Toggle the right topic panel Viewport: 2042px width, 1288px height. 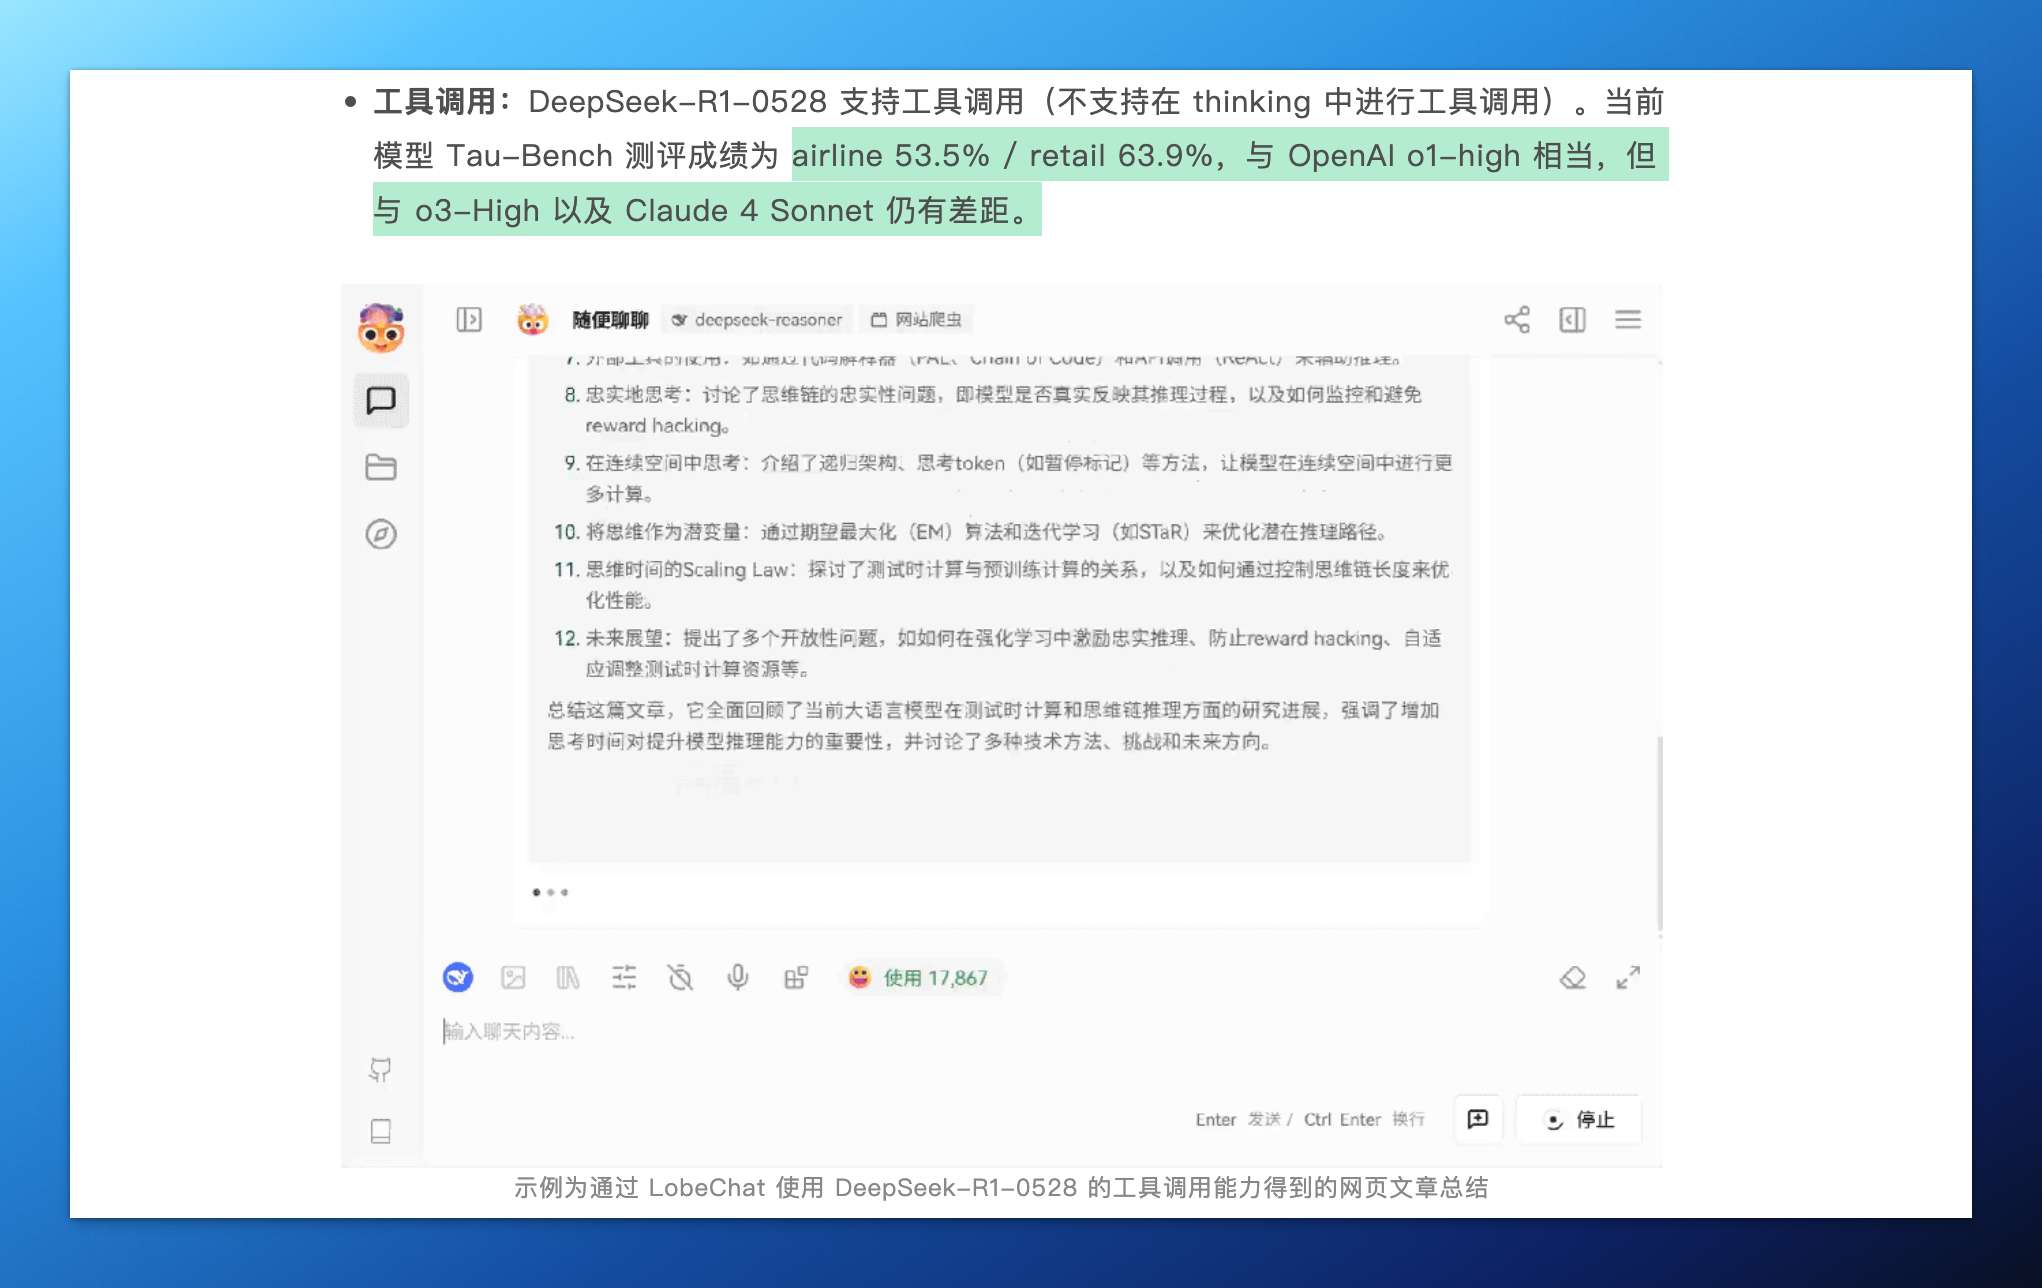tap(1573, 320)
